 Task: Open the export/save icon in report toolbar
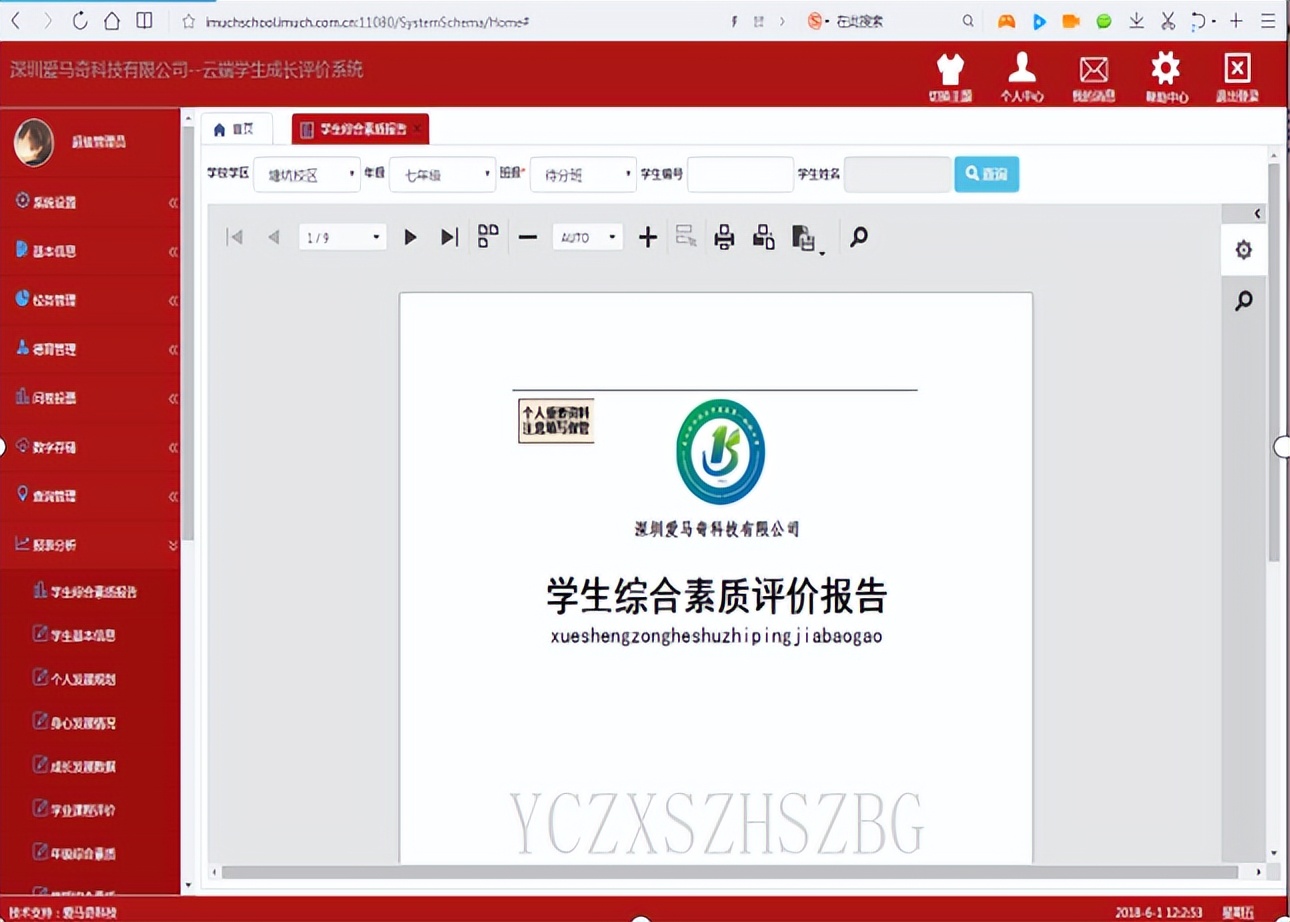pos(806,237)
